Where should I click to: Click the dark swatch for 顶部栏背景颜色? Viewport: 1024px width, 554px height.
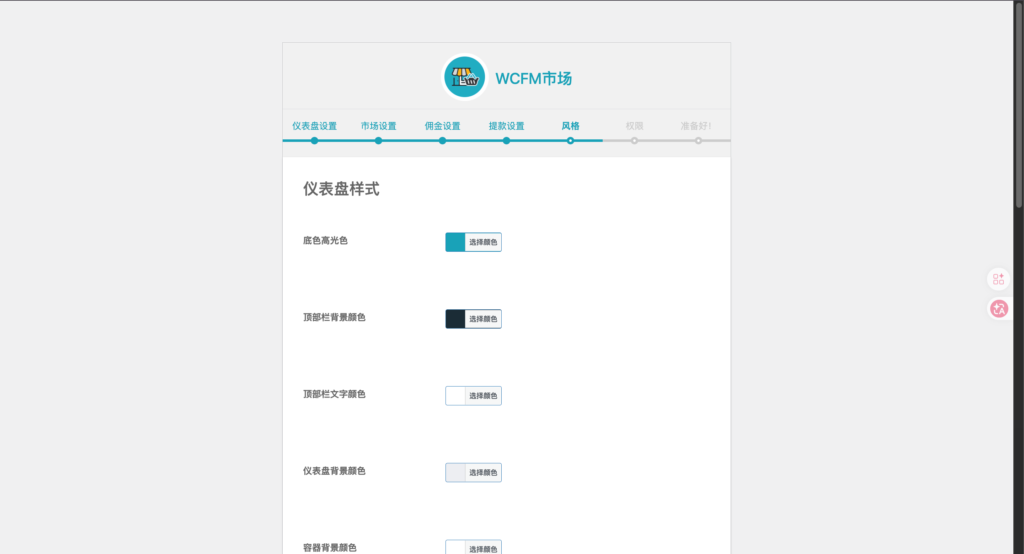pos(455,319)
